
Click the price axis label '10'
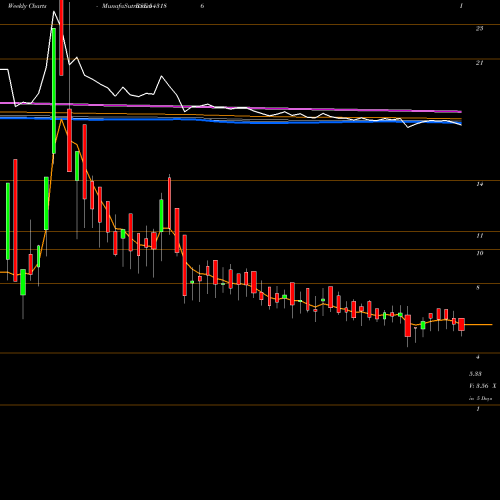pyautogui.click(x=479, y=253)
